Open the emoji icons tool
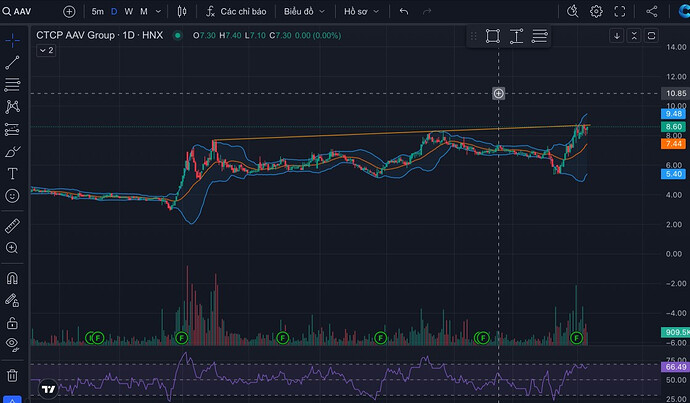The width and height of the screenshot is (690, 403). click(x=13, y=198)
